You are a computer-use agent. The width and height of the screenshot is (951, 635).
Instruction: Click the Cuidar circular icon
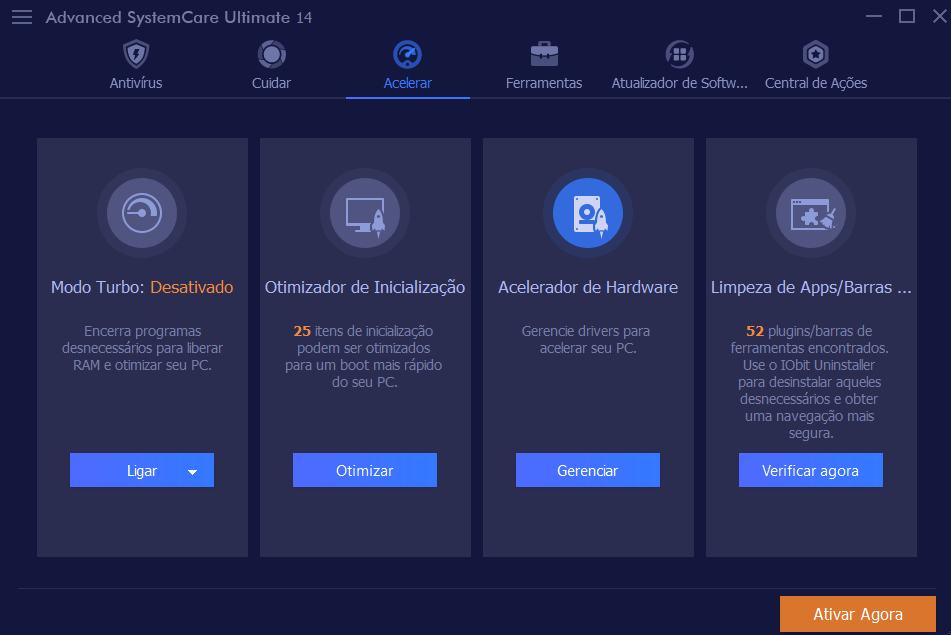(271, 54)
